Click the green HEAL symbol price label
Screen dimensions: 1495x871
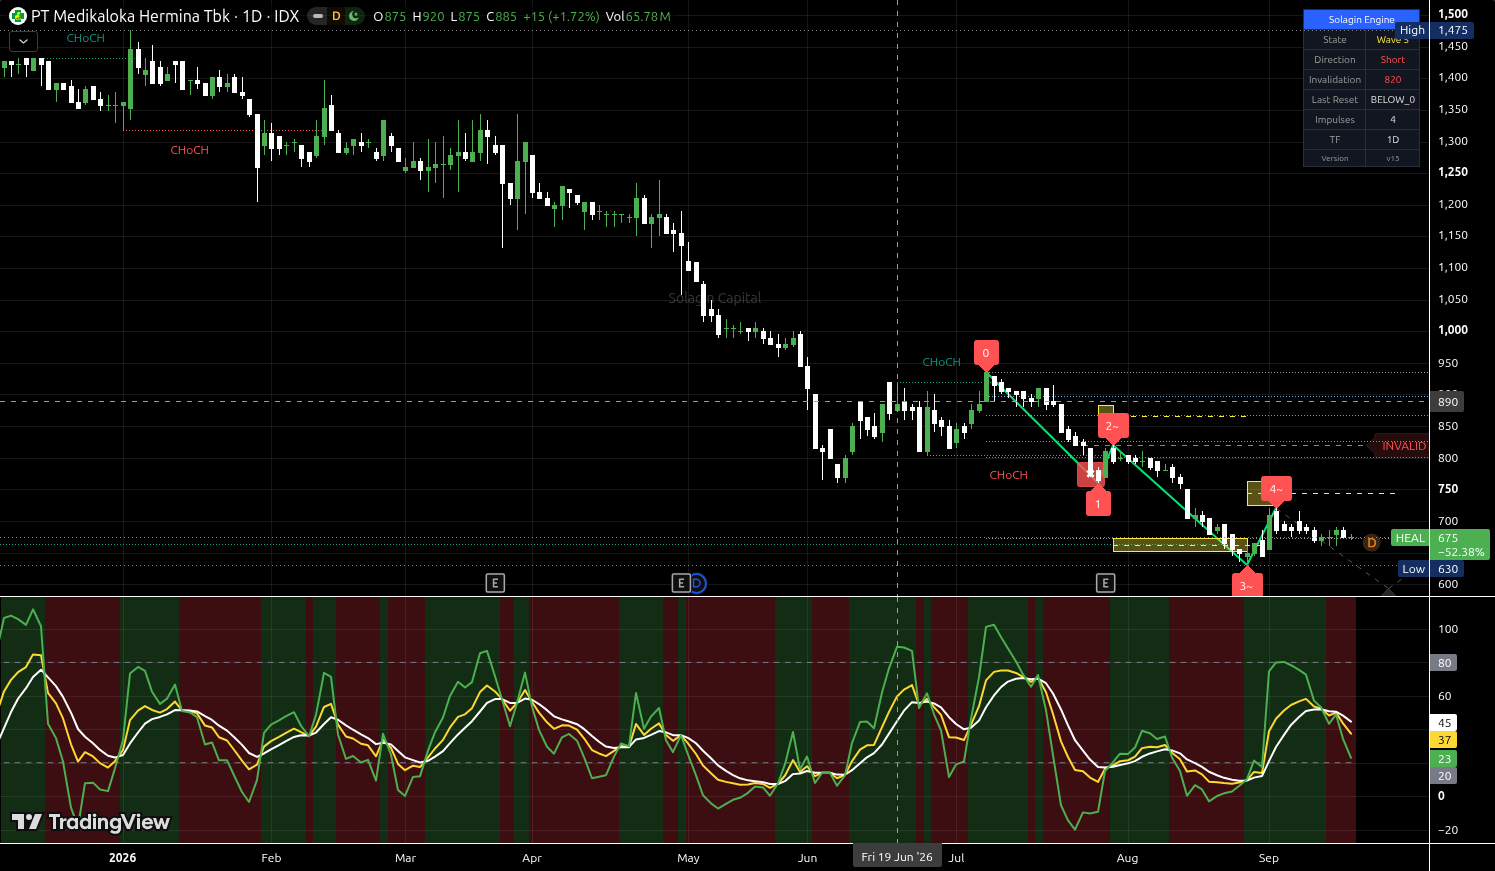1410,538
